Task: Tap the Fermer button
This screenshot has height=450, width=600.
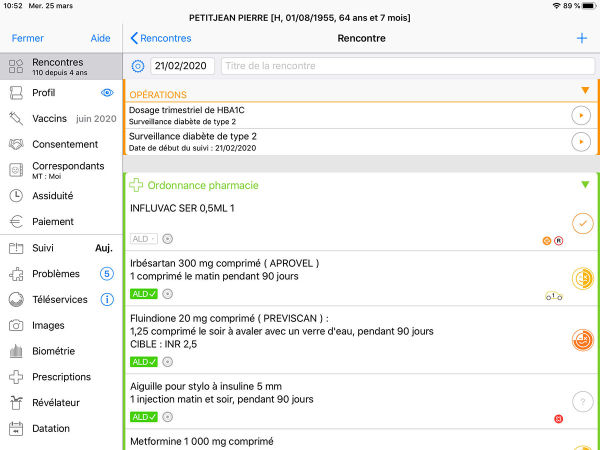Action: coord(27,38)
